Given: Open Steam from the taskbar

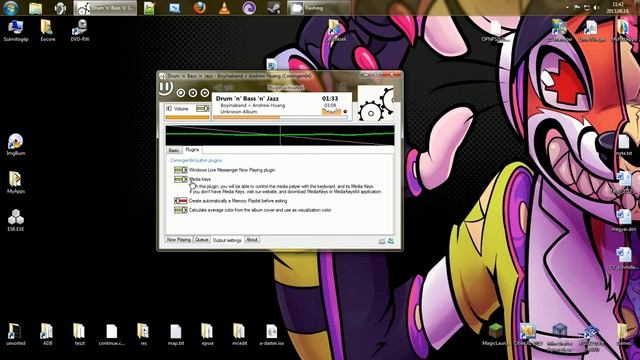Looking at the screenshot, I should point(274,8).
